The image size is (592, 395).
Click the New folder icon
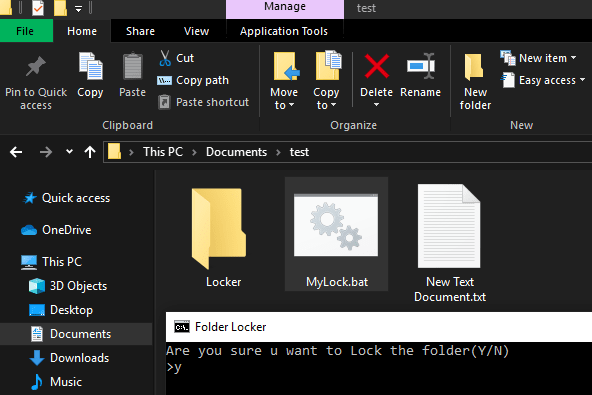click(474, 67)
